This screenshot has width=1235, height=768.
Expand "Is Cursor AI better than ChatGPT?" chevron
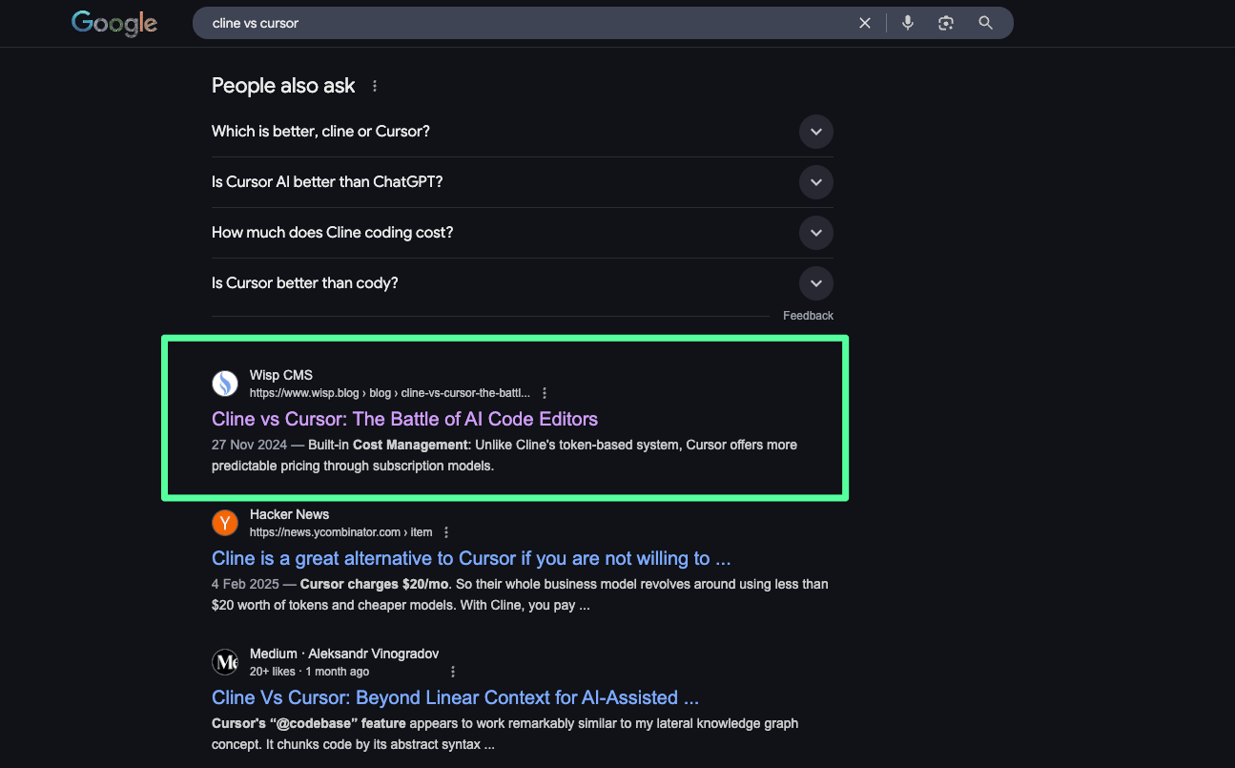816,182
